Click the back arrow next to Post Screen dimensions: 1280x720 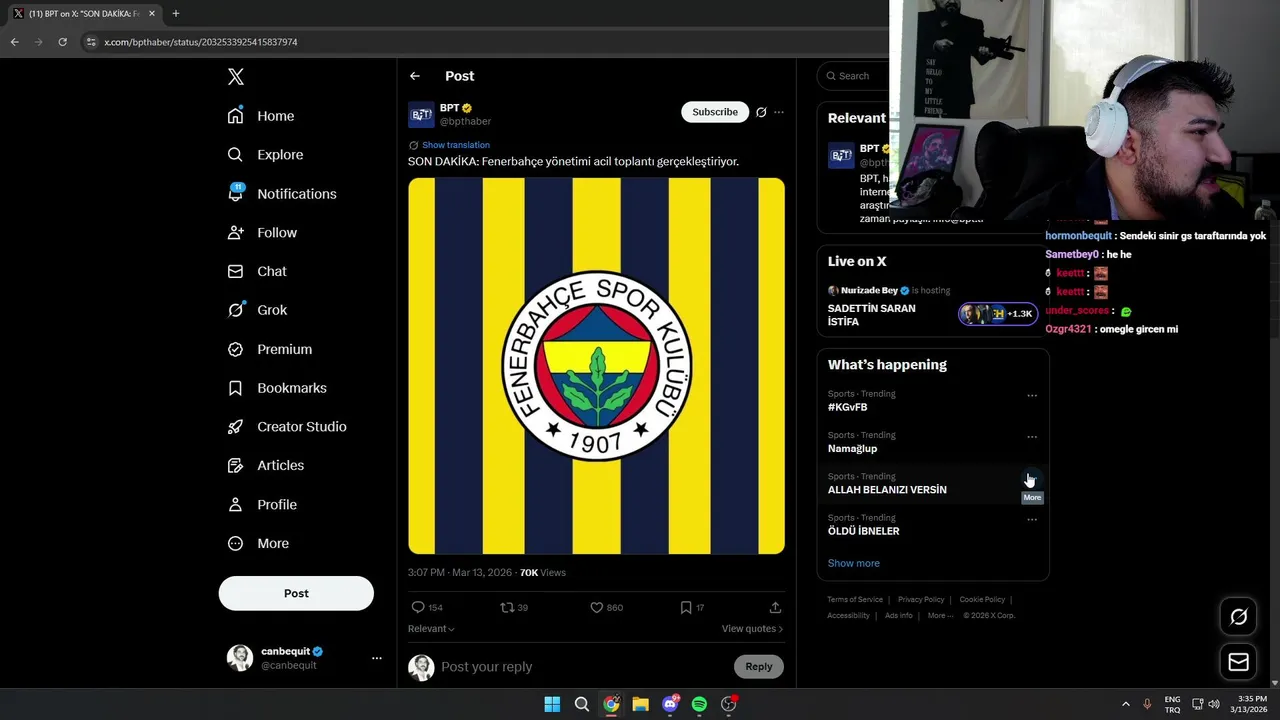coord(415,76)
